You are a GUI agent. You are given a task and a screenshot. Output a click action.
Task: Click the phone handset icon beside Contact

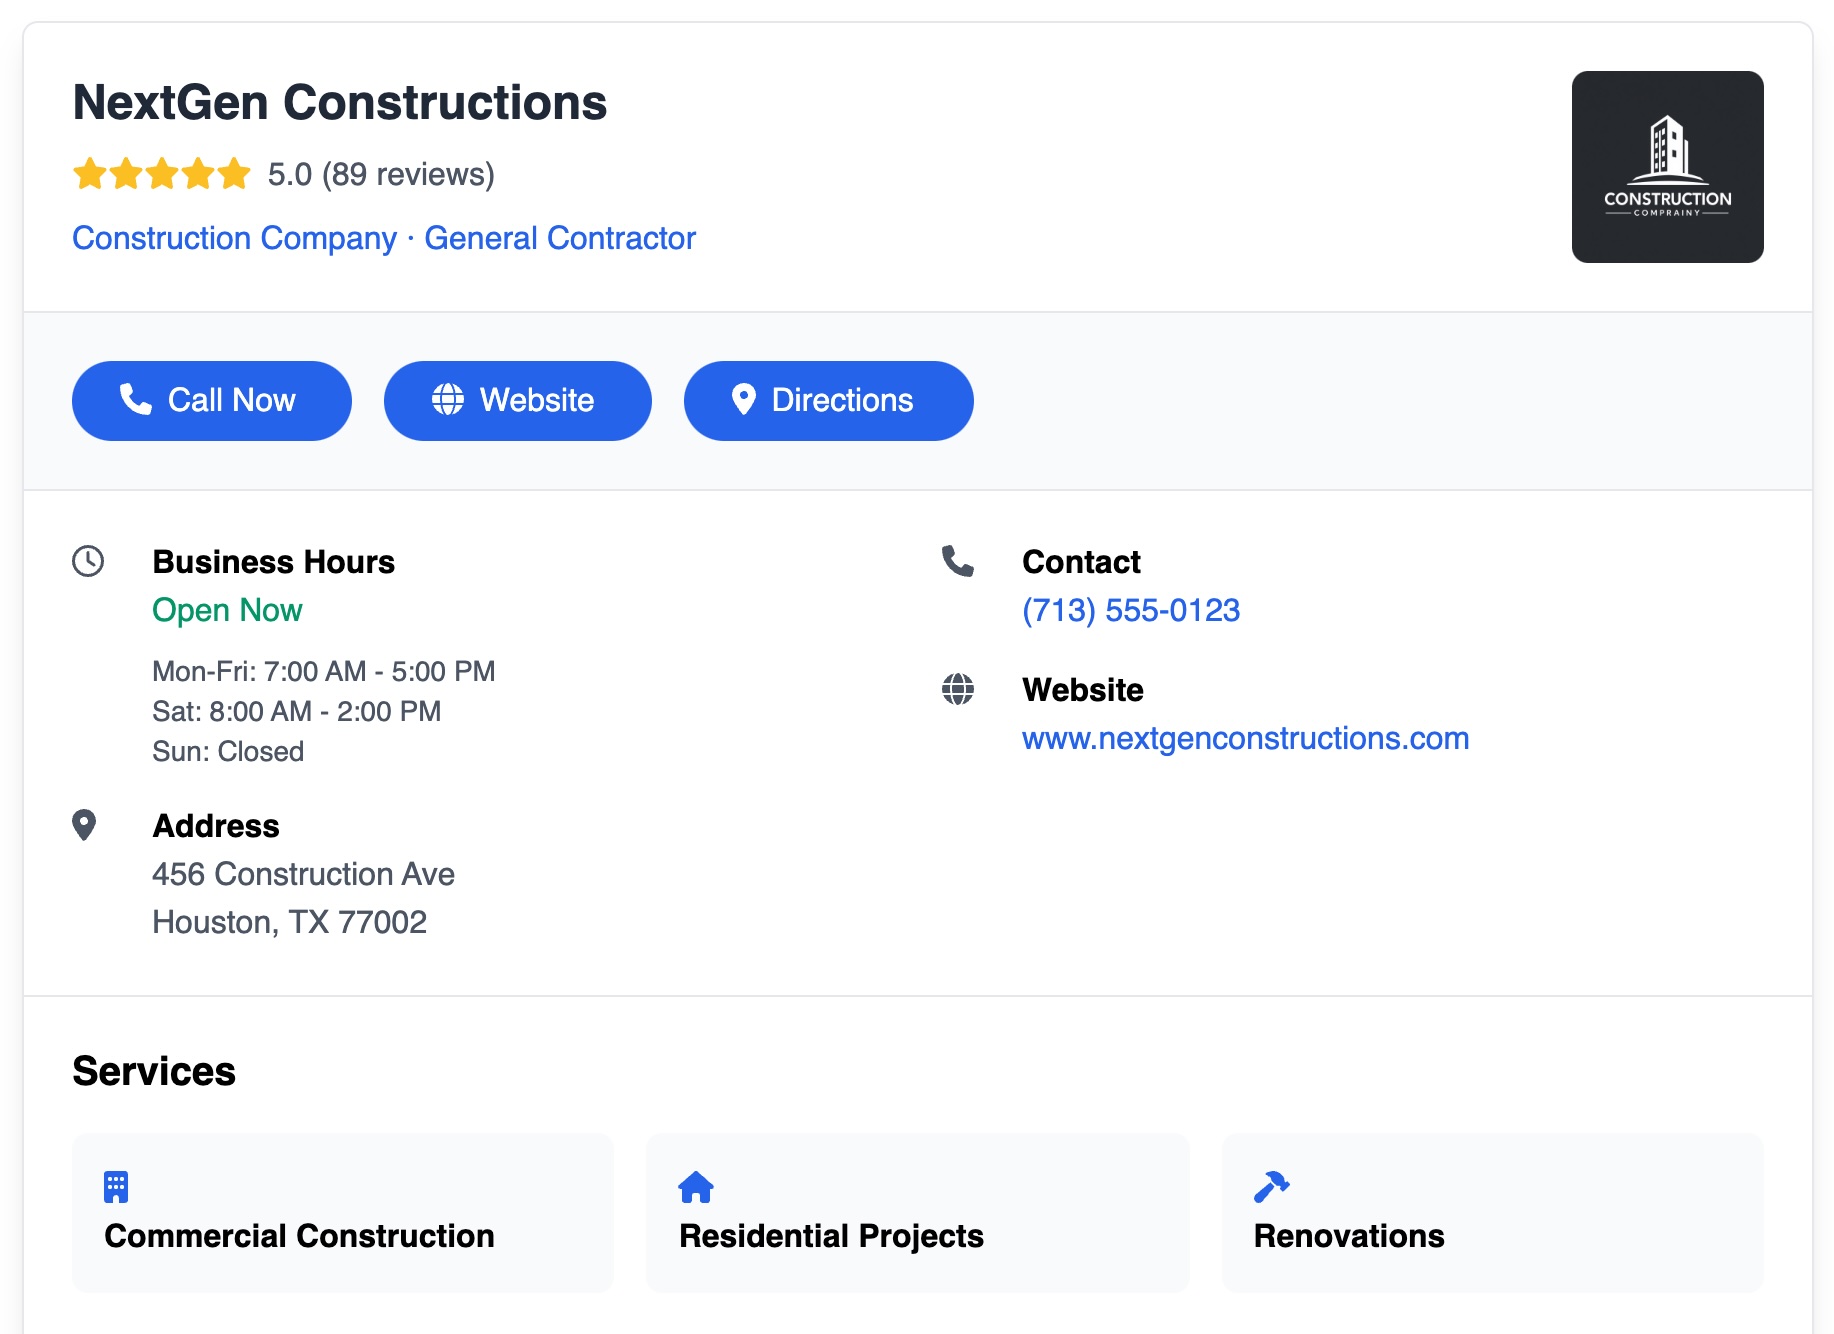pos(957,561)
